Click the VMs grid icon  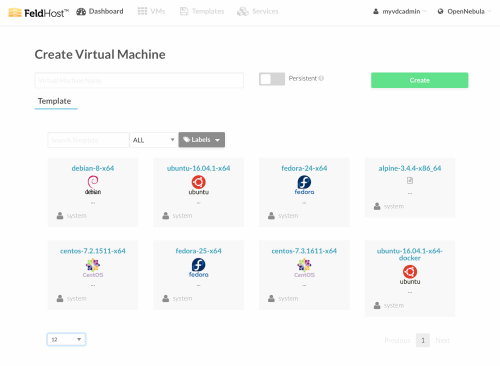[142, 11]
